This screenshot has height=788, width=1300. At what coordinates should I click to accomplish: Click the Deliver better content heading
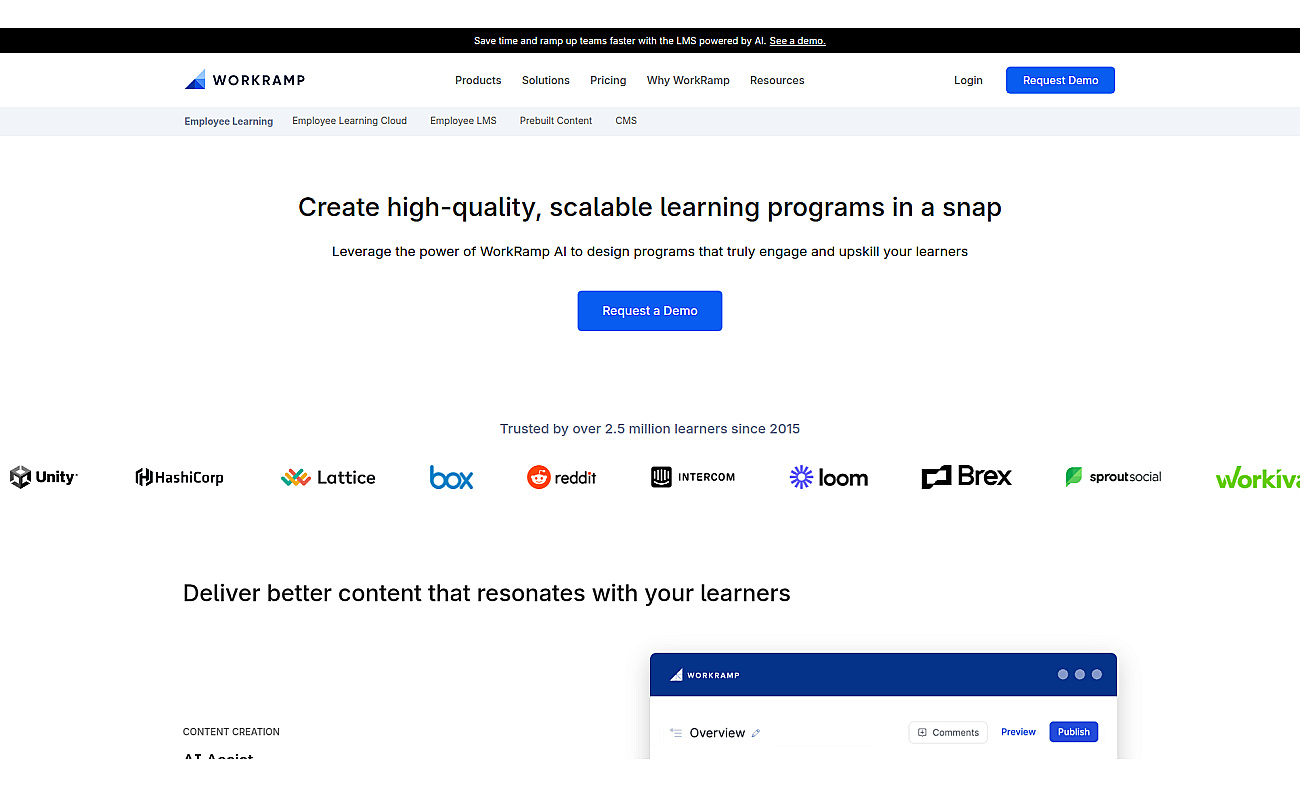pyautogui.click(x=487, y=593)
